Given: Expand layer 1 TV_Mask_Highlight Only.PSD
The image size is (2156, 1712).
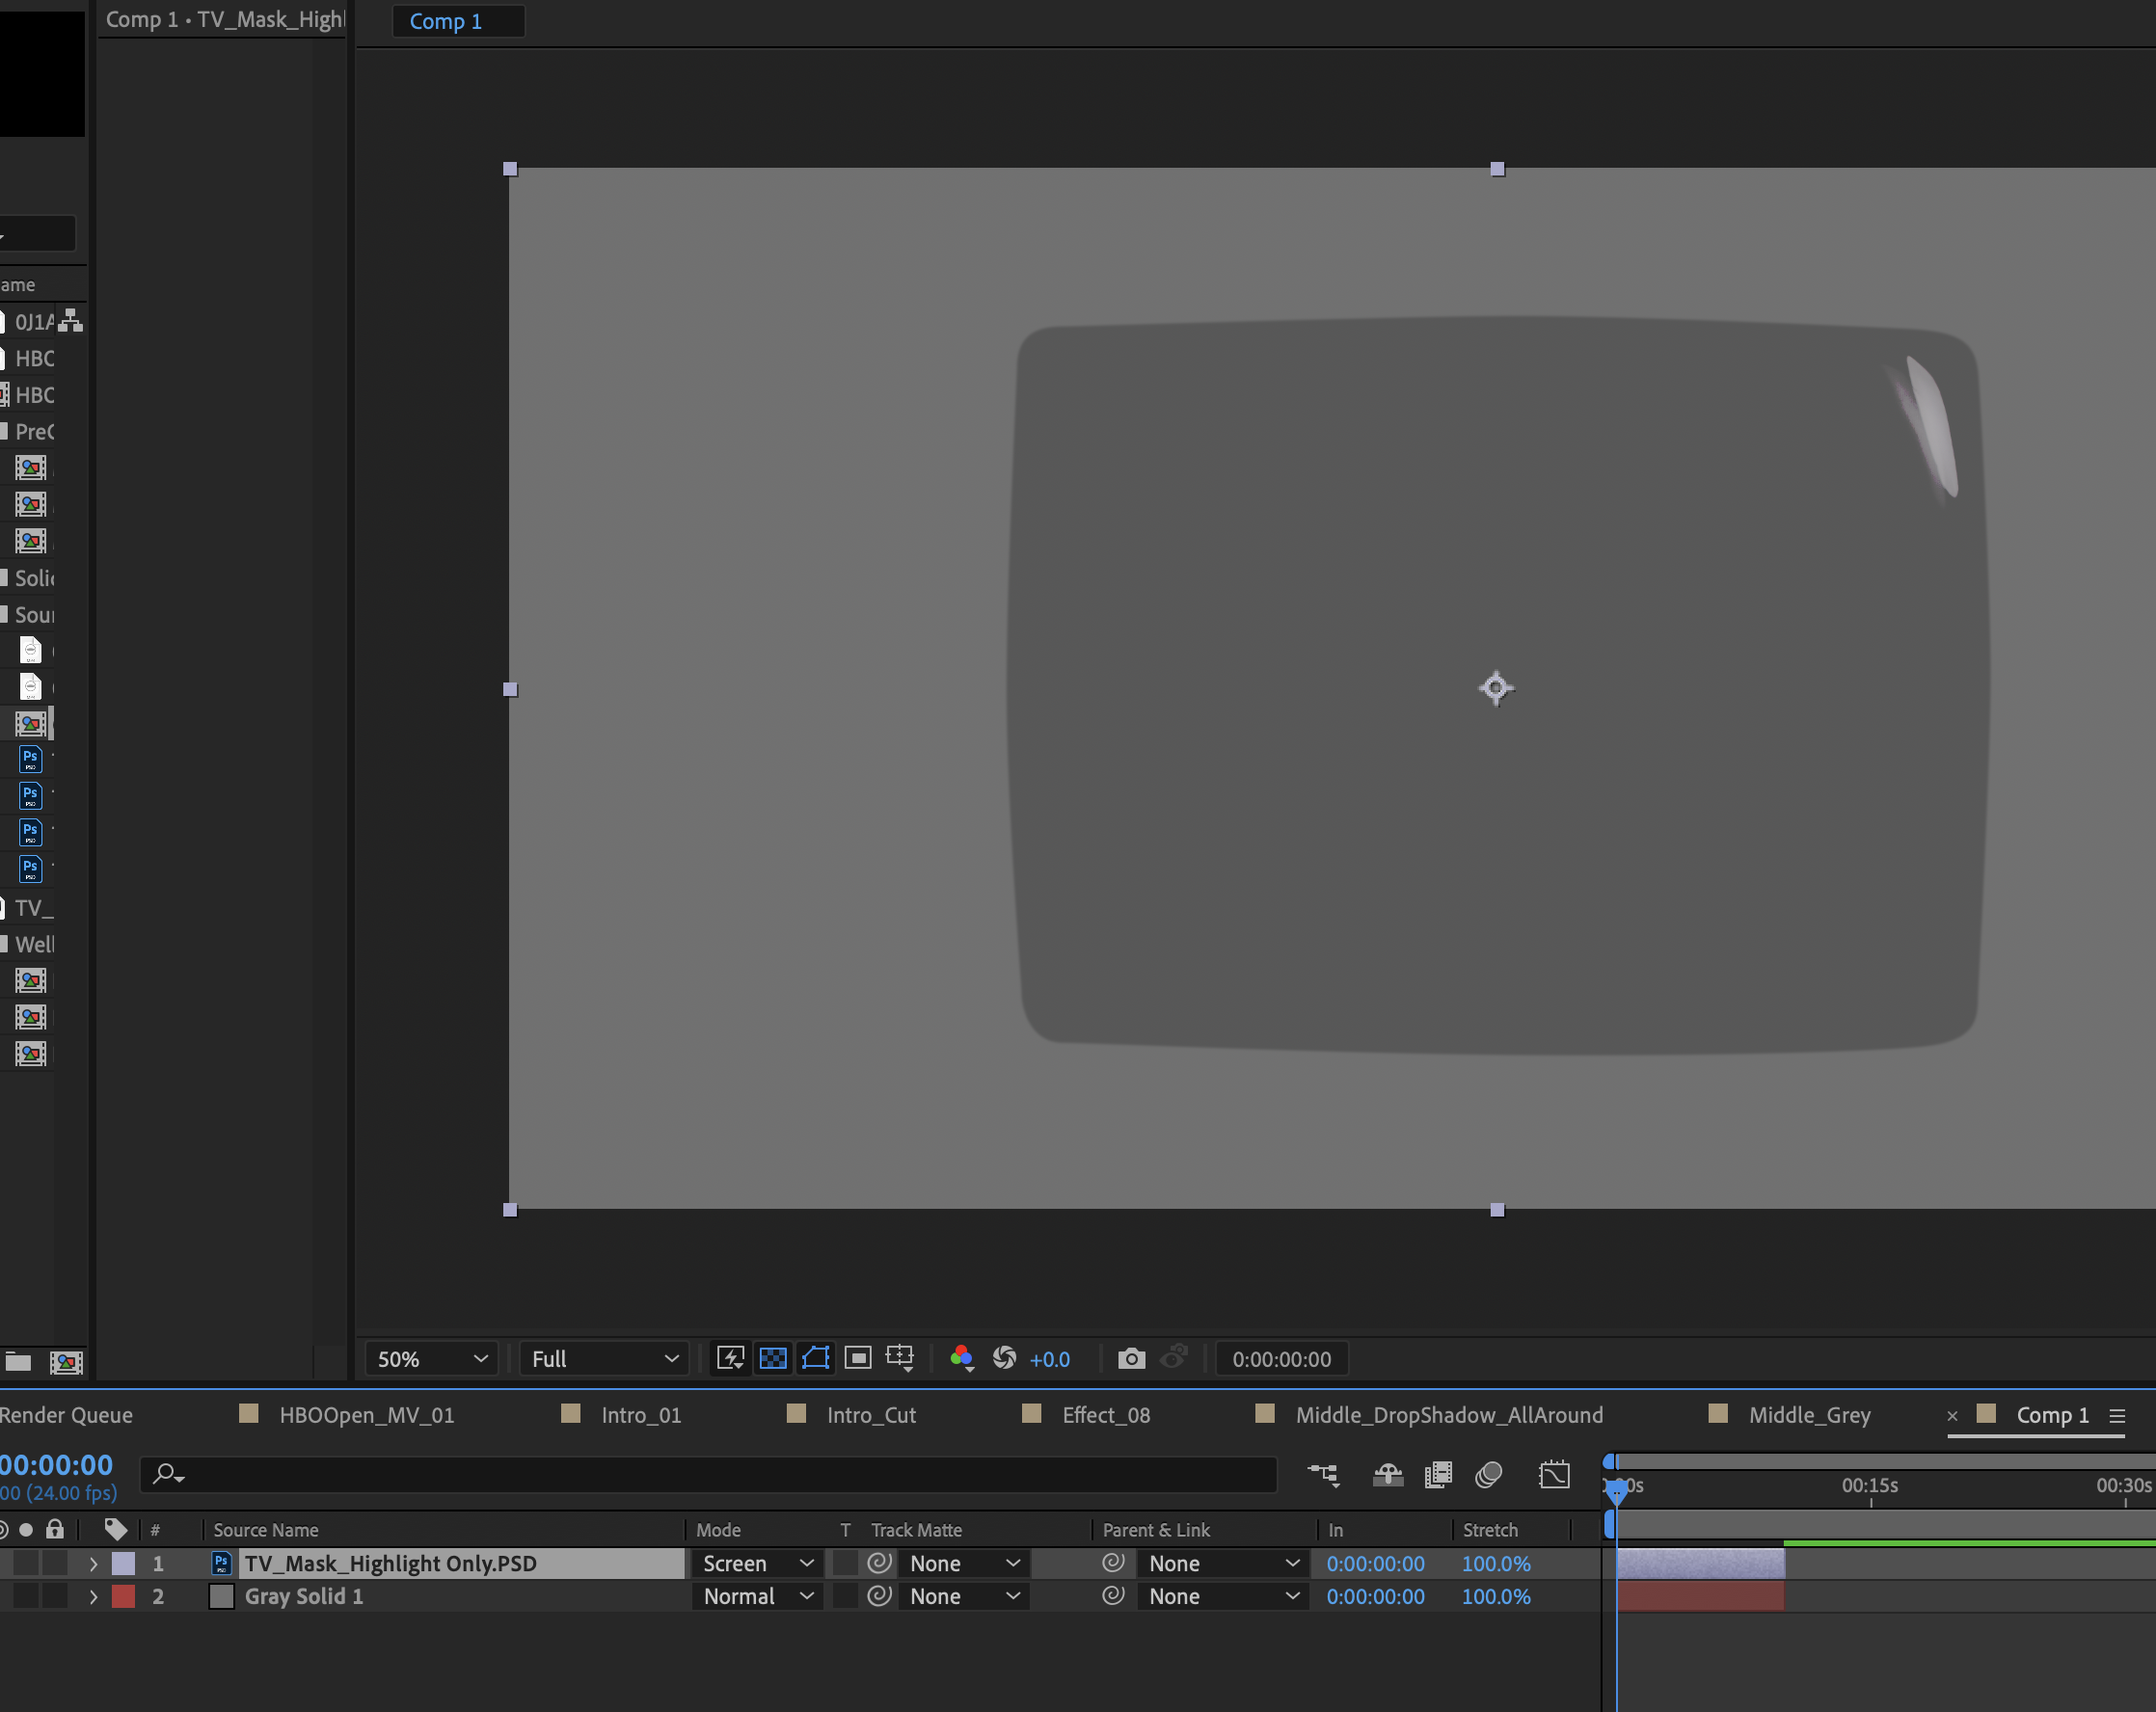Looking at the screenshot, I should point(93,1564).
